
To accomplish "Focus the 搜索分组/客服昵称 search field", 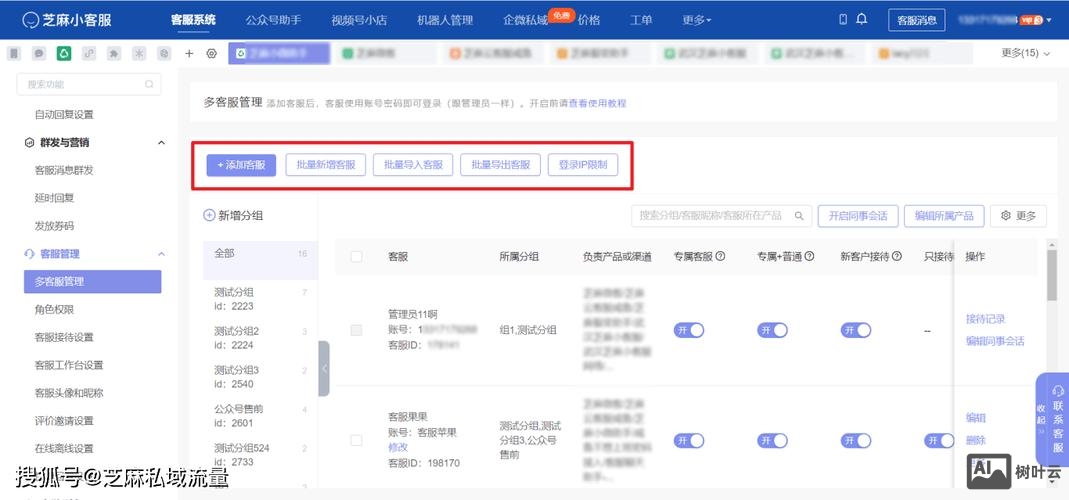I will pos(721,216).
